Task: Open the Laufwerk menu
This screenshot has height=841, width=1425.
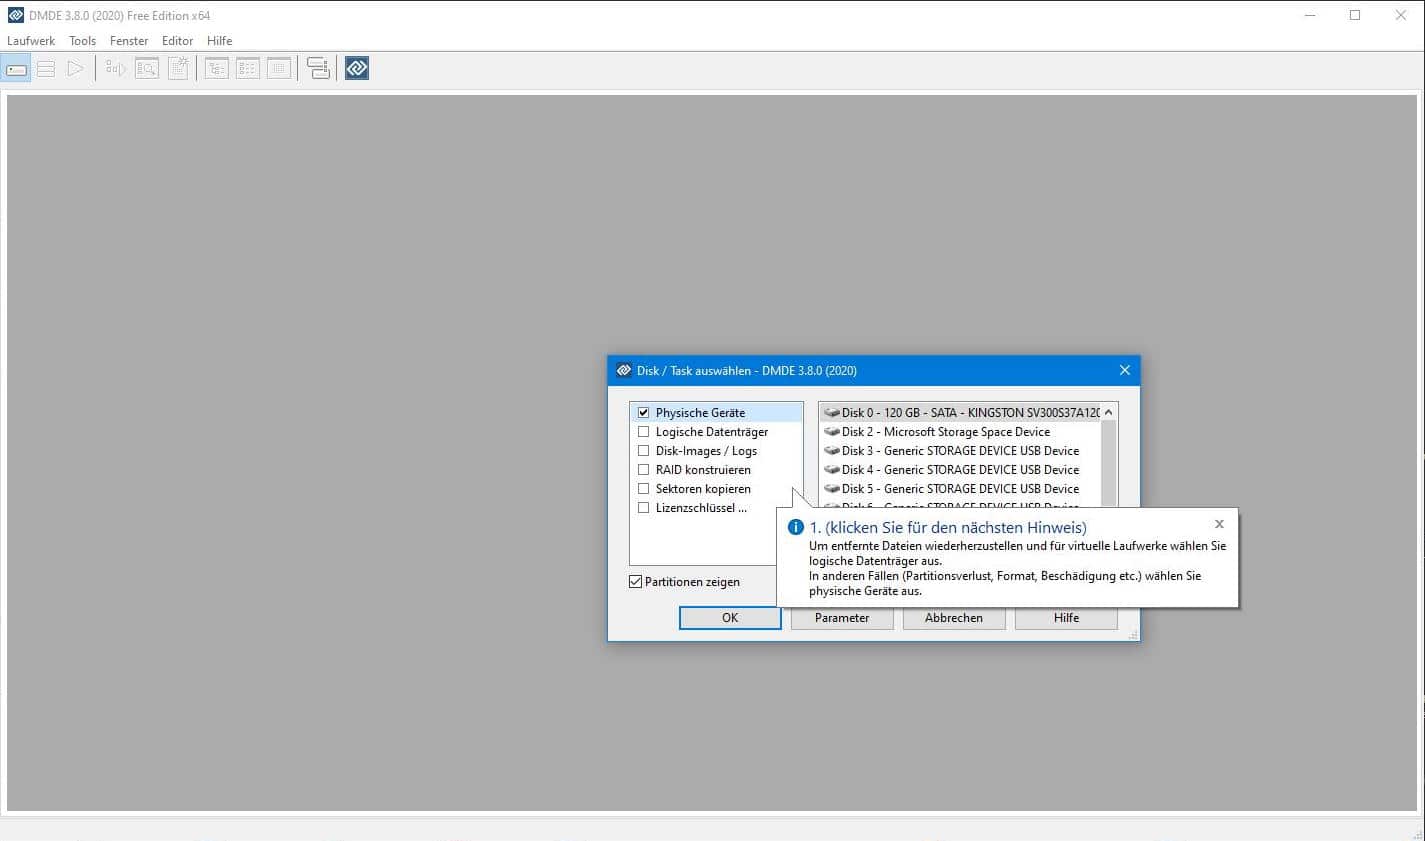Action: click(x=31, y=41)
